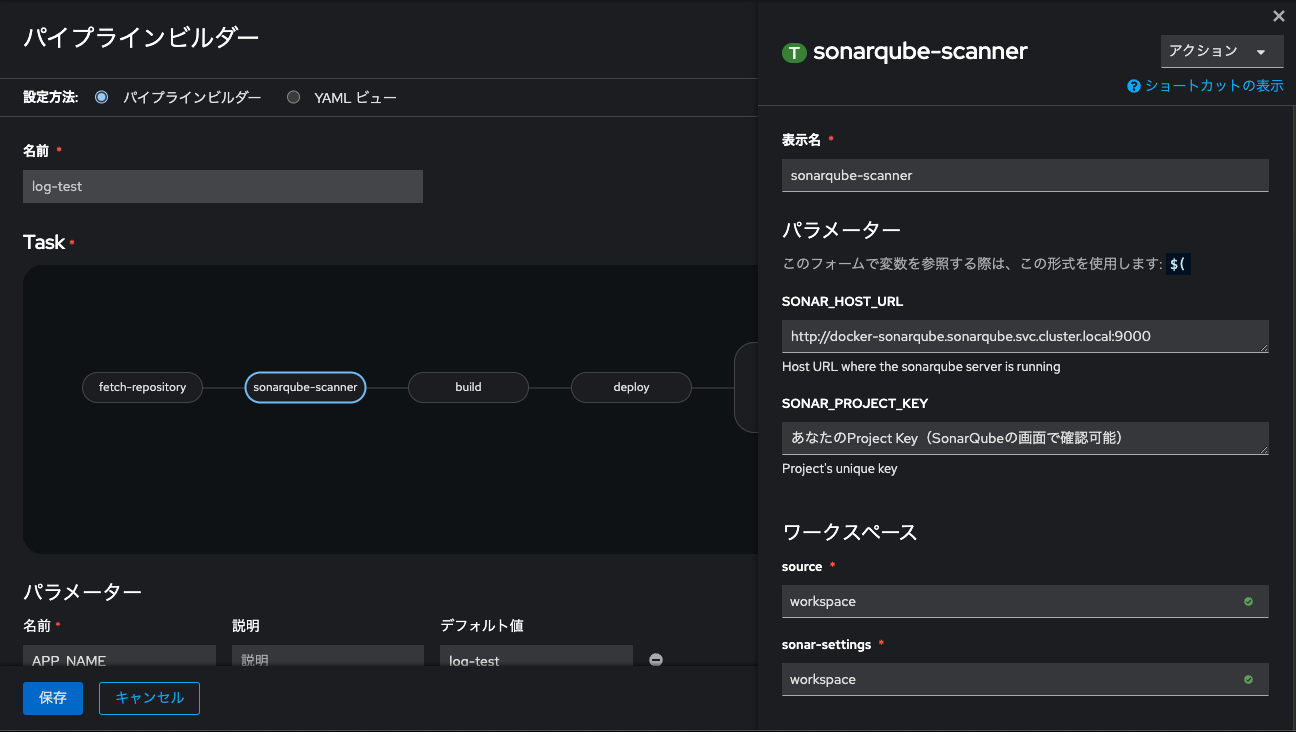Click the 'Project's unique key' help text
The height and width of the screenshot is (732, 1296).
pos(839,469)
